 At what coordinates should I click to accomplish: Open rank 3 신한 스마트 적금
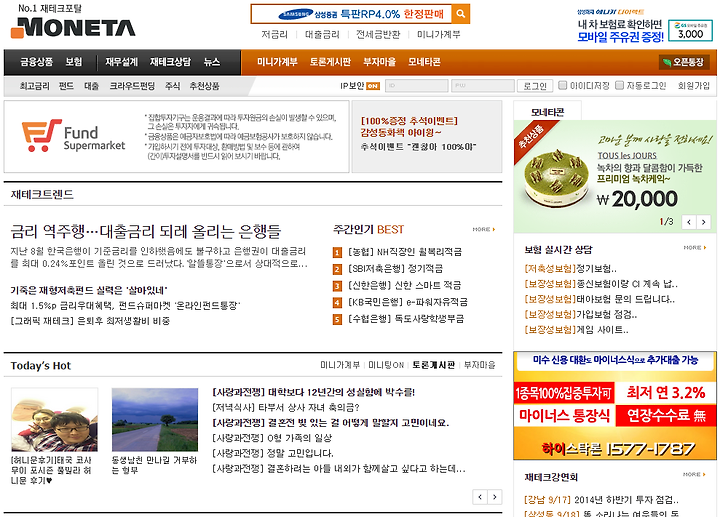coord(405,285)
